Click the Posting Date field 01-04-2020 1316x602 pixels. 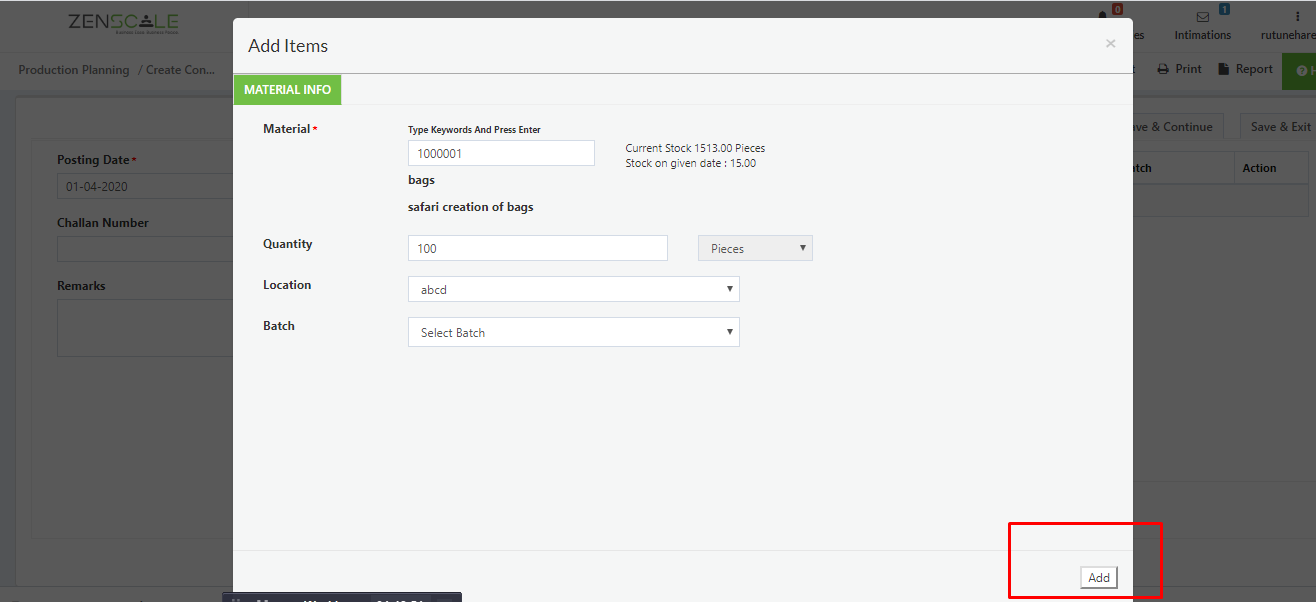click(145, 186)
